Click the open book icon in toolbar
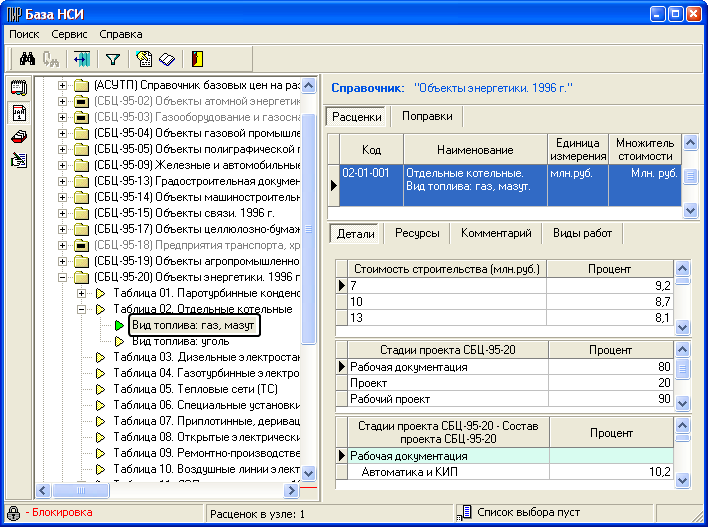Screen dimensions: 708x527 [166, 59]
